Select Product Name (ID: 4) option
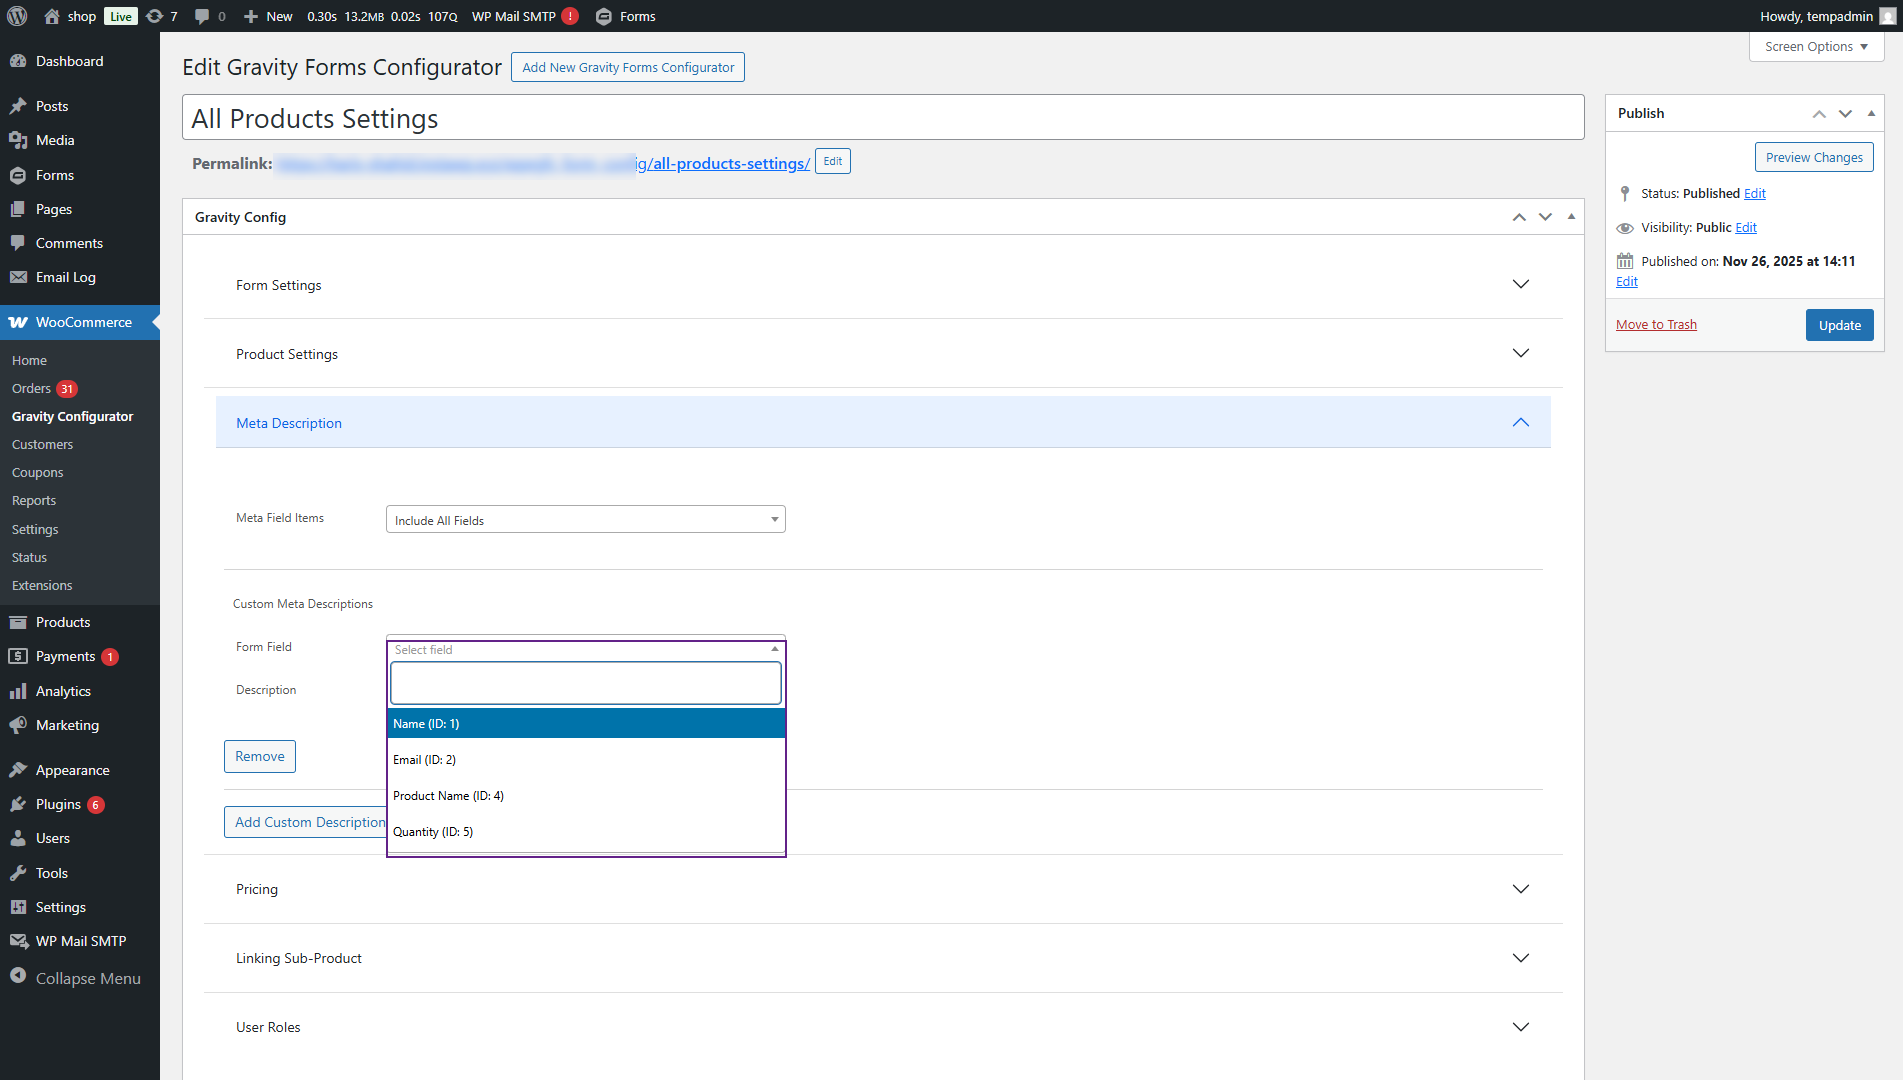This screenshot has height=1080, width=1903. [x=586, y=796]
